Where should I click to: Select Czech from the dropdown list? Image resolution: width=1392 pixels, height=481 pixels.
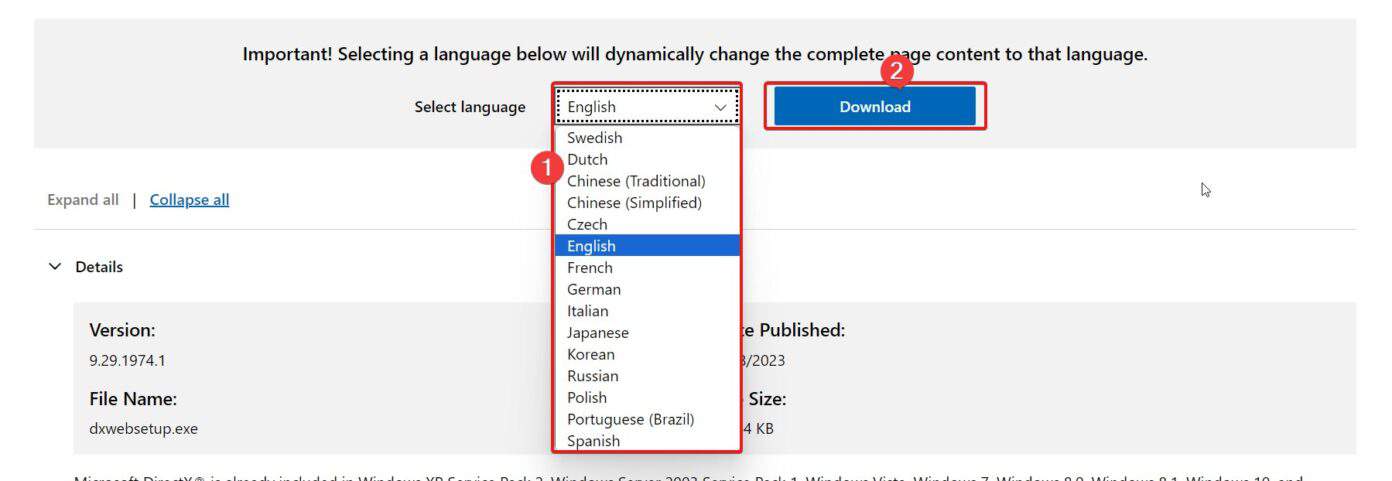[x=587, y=225]
